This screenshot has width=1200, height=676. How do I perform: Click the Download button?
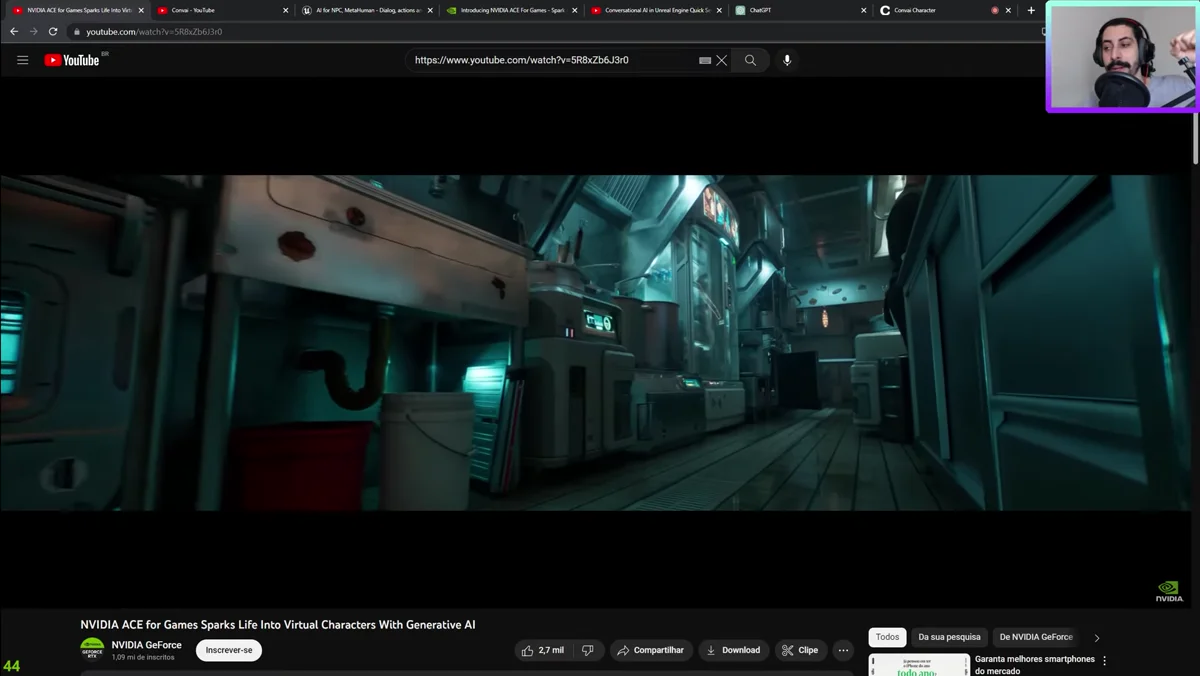pyautogui.click(x=733, y=650)
